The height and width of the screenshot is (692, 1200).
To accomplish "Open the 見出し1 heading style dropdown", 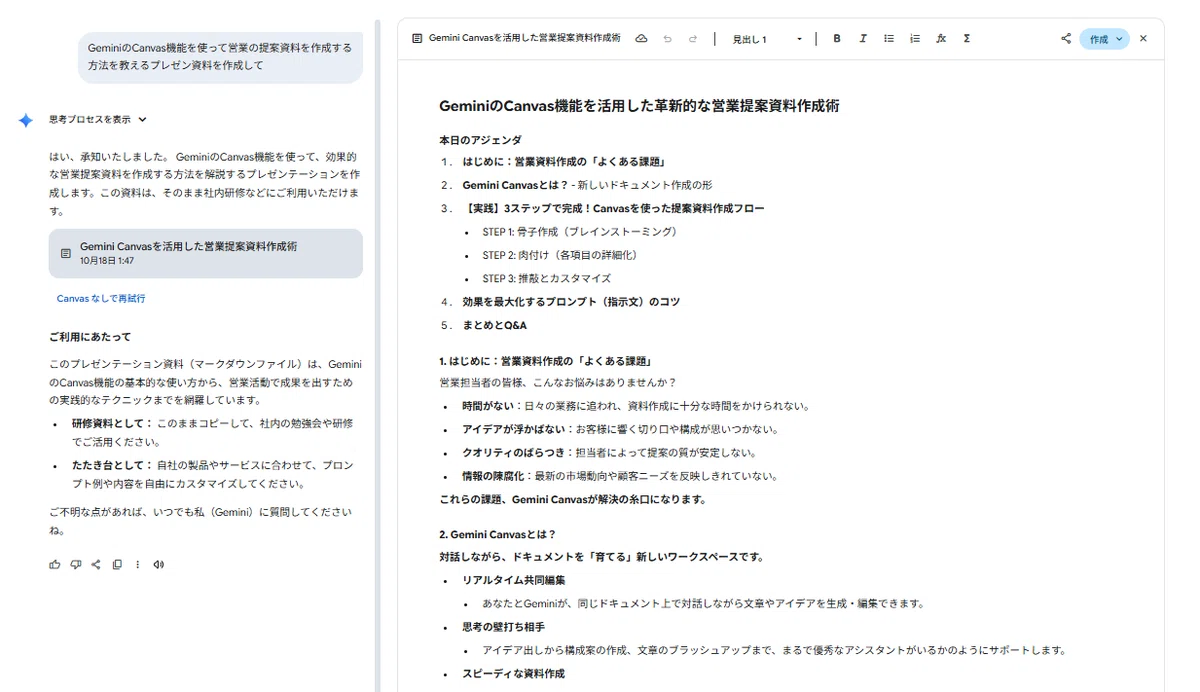I will click(767, 39).
